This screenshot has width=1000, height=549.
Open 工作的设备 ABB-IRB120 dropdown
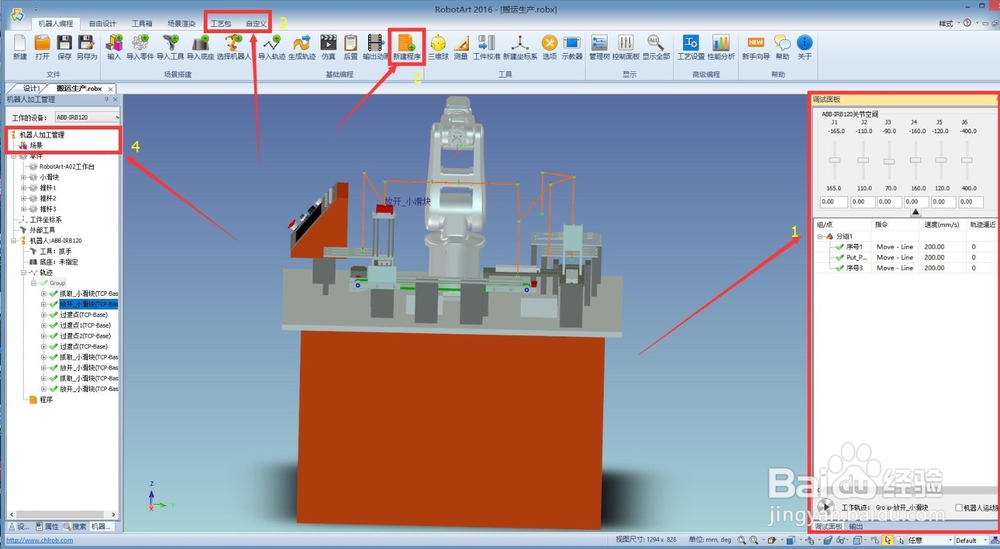tap(87, 117)
